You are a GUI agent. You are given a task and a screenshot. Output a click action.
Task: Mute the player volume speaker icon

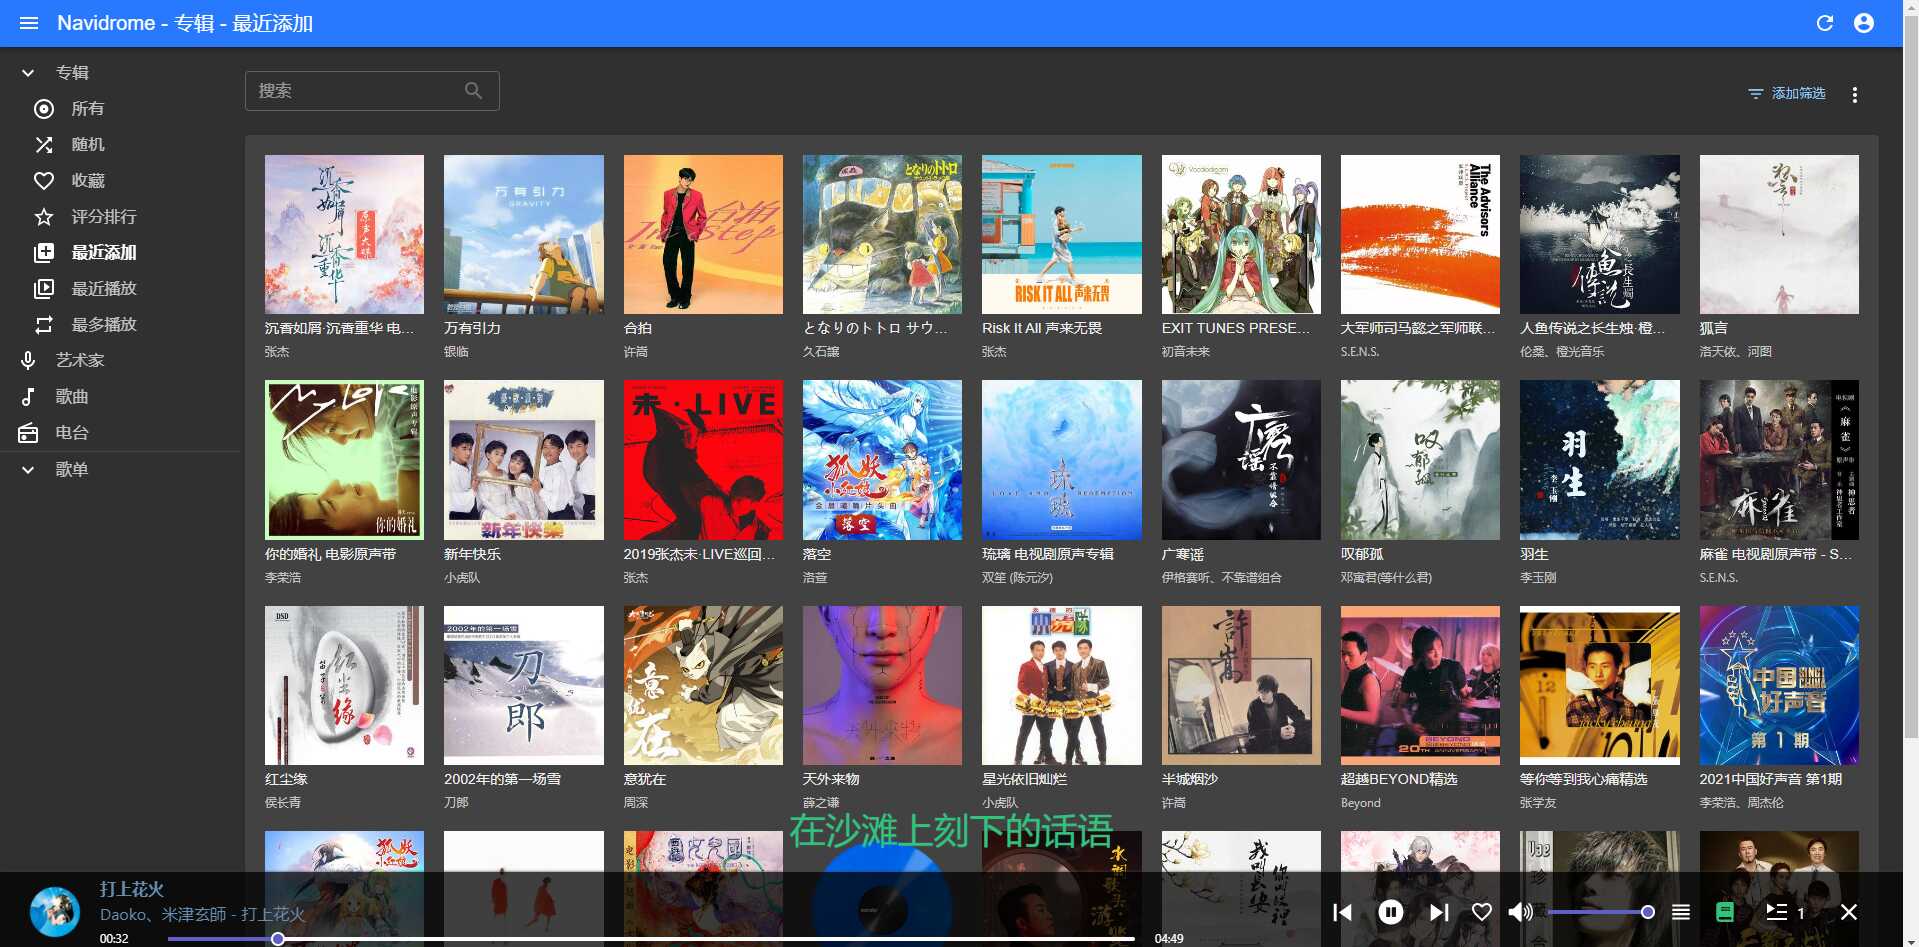click(x=1520, y=912)
